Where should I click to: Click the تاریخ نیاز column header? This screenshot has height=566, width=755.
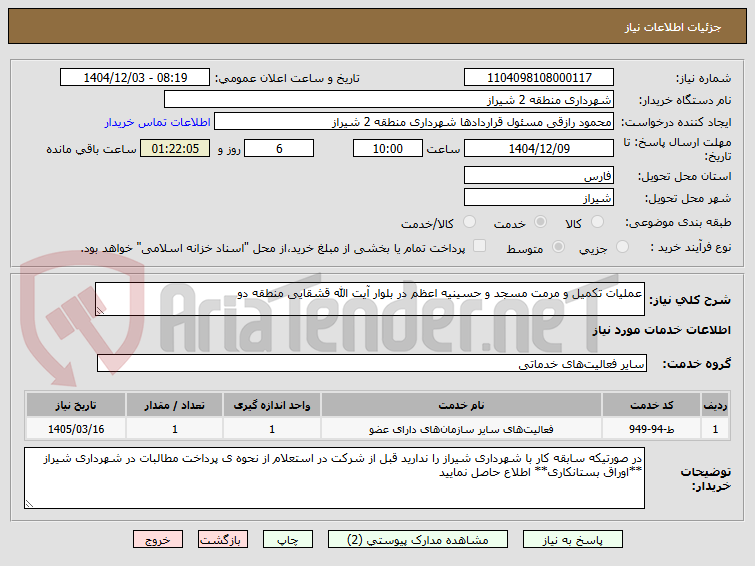76,405
